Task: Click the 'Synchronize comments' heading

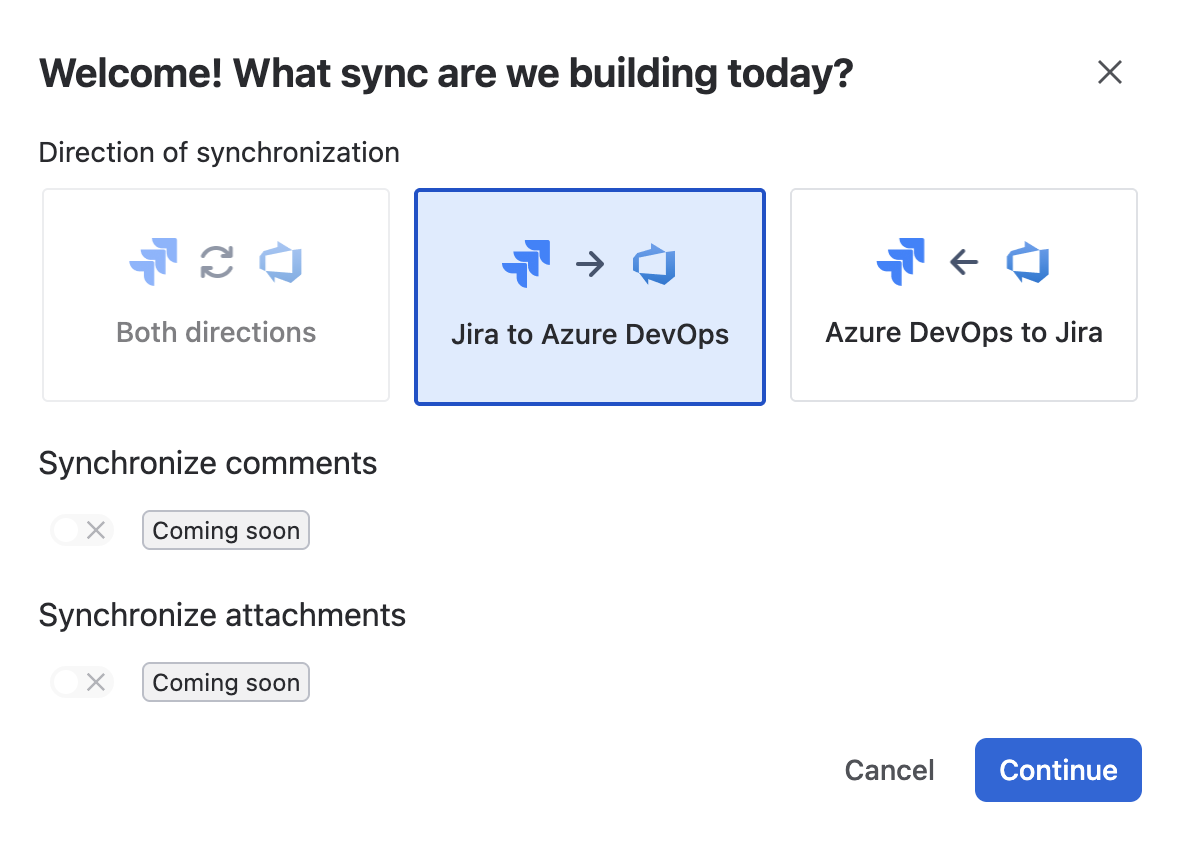Action: click(208, 463)
